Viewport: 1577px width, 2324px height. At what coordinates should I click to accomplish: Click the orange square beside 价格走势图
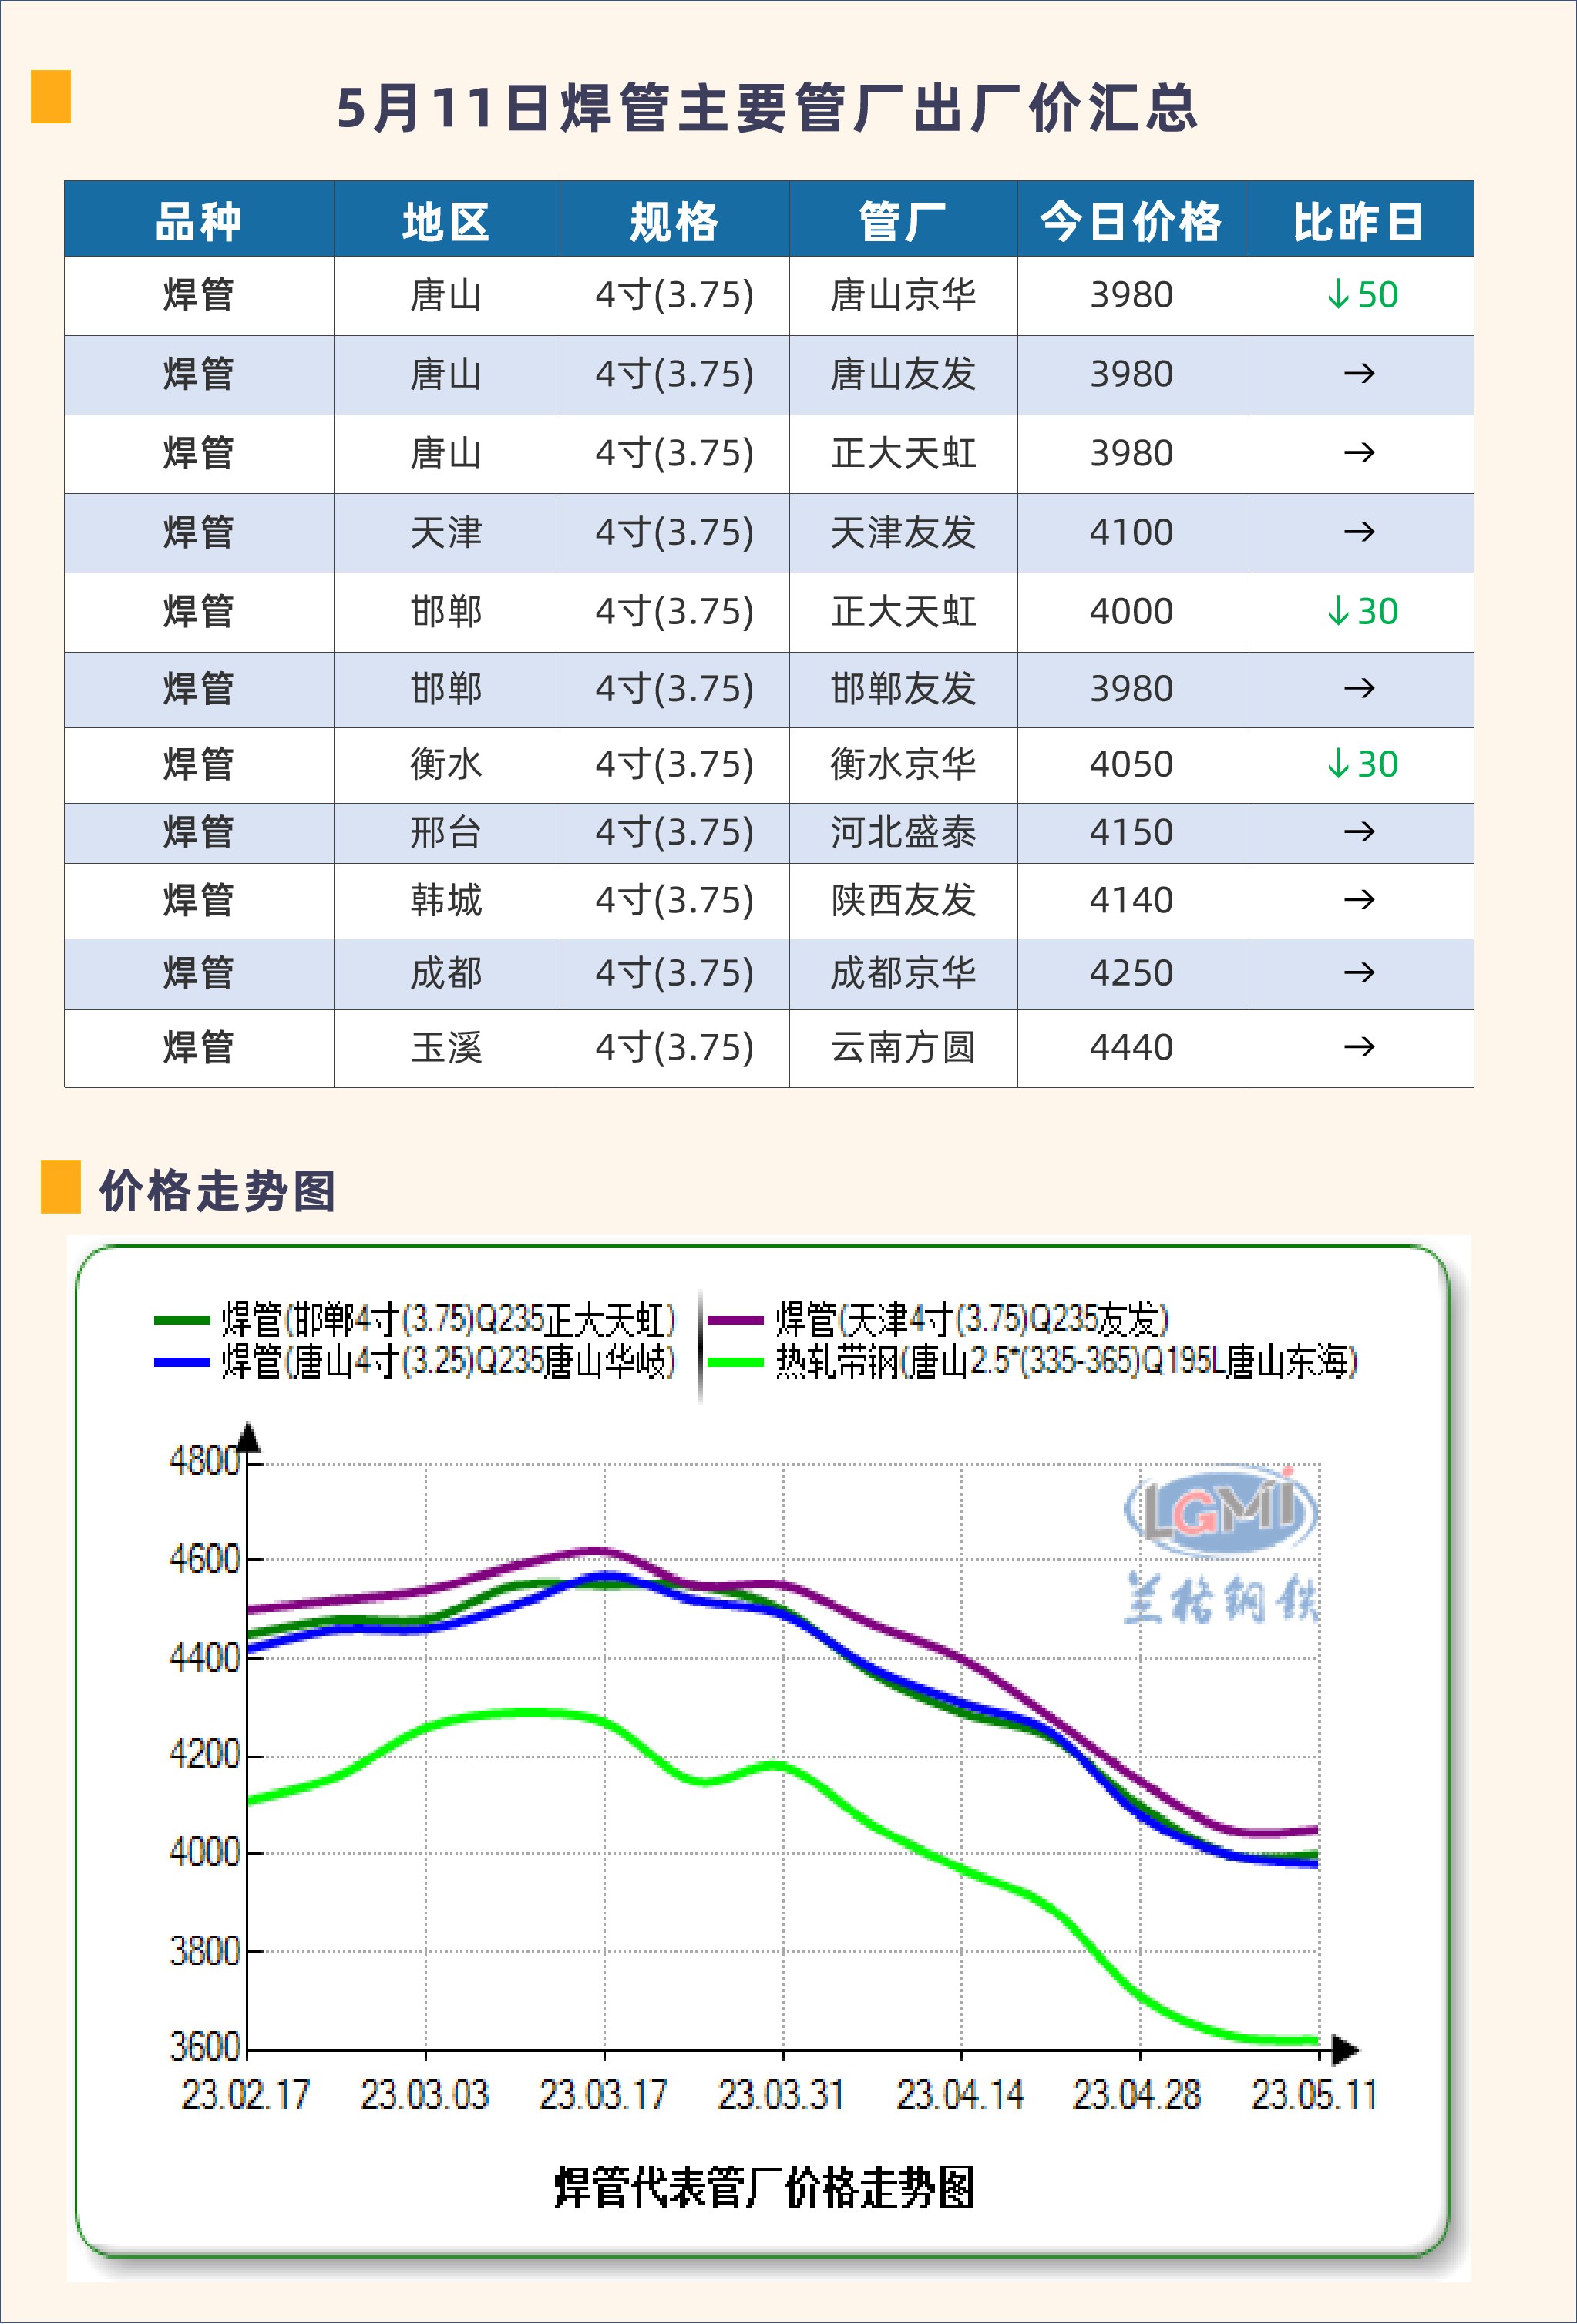tap(60, 1187)
